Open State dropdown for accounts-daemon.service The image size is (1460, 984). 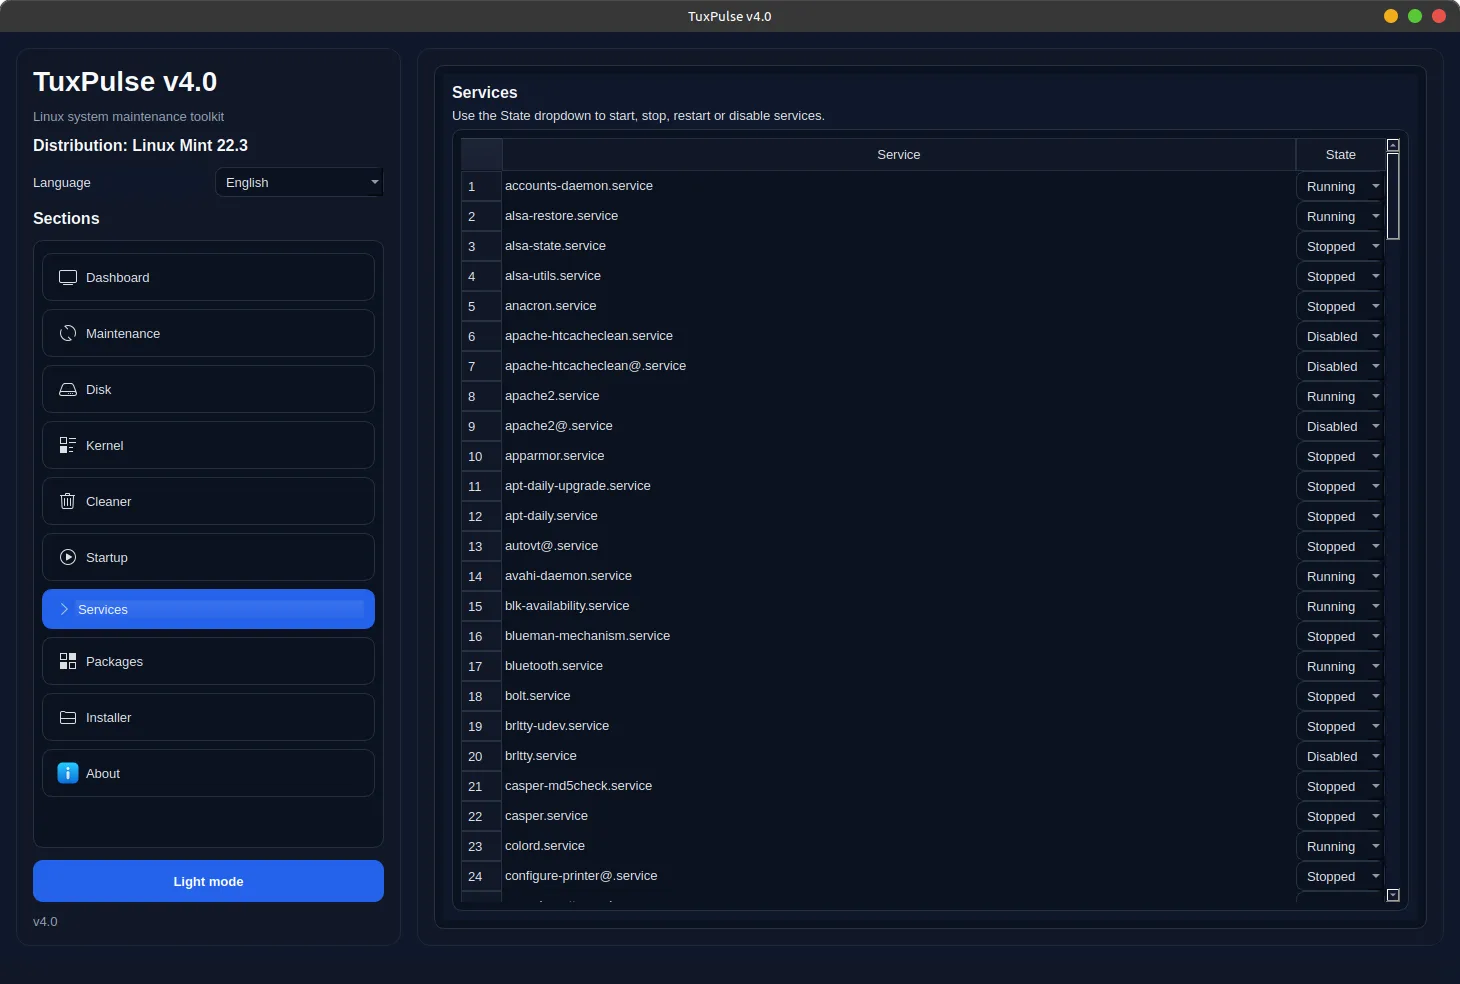pos(1340,186)
